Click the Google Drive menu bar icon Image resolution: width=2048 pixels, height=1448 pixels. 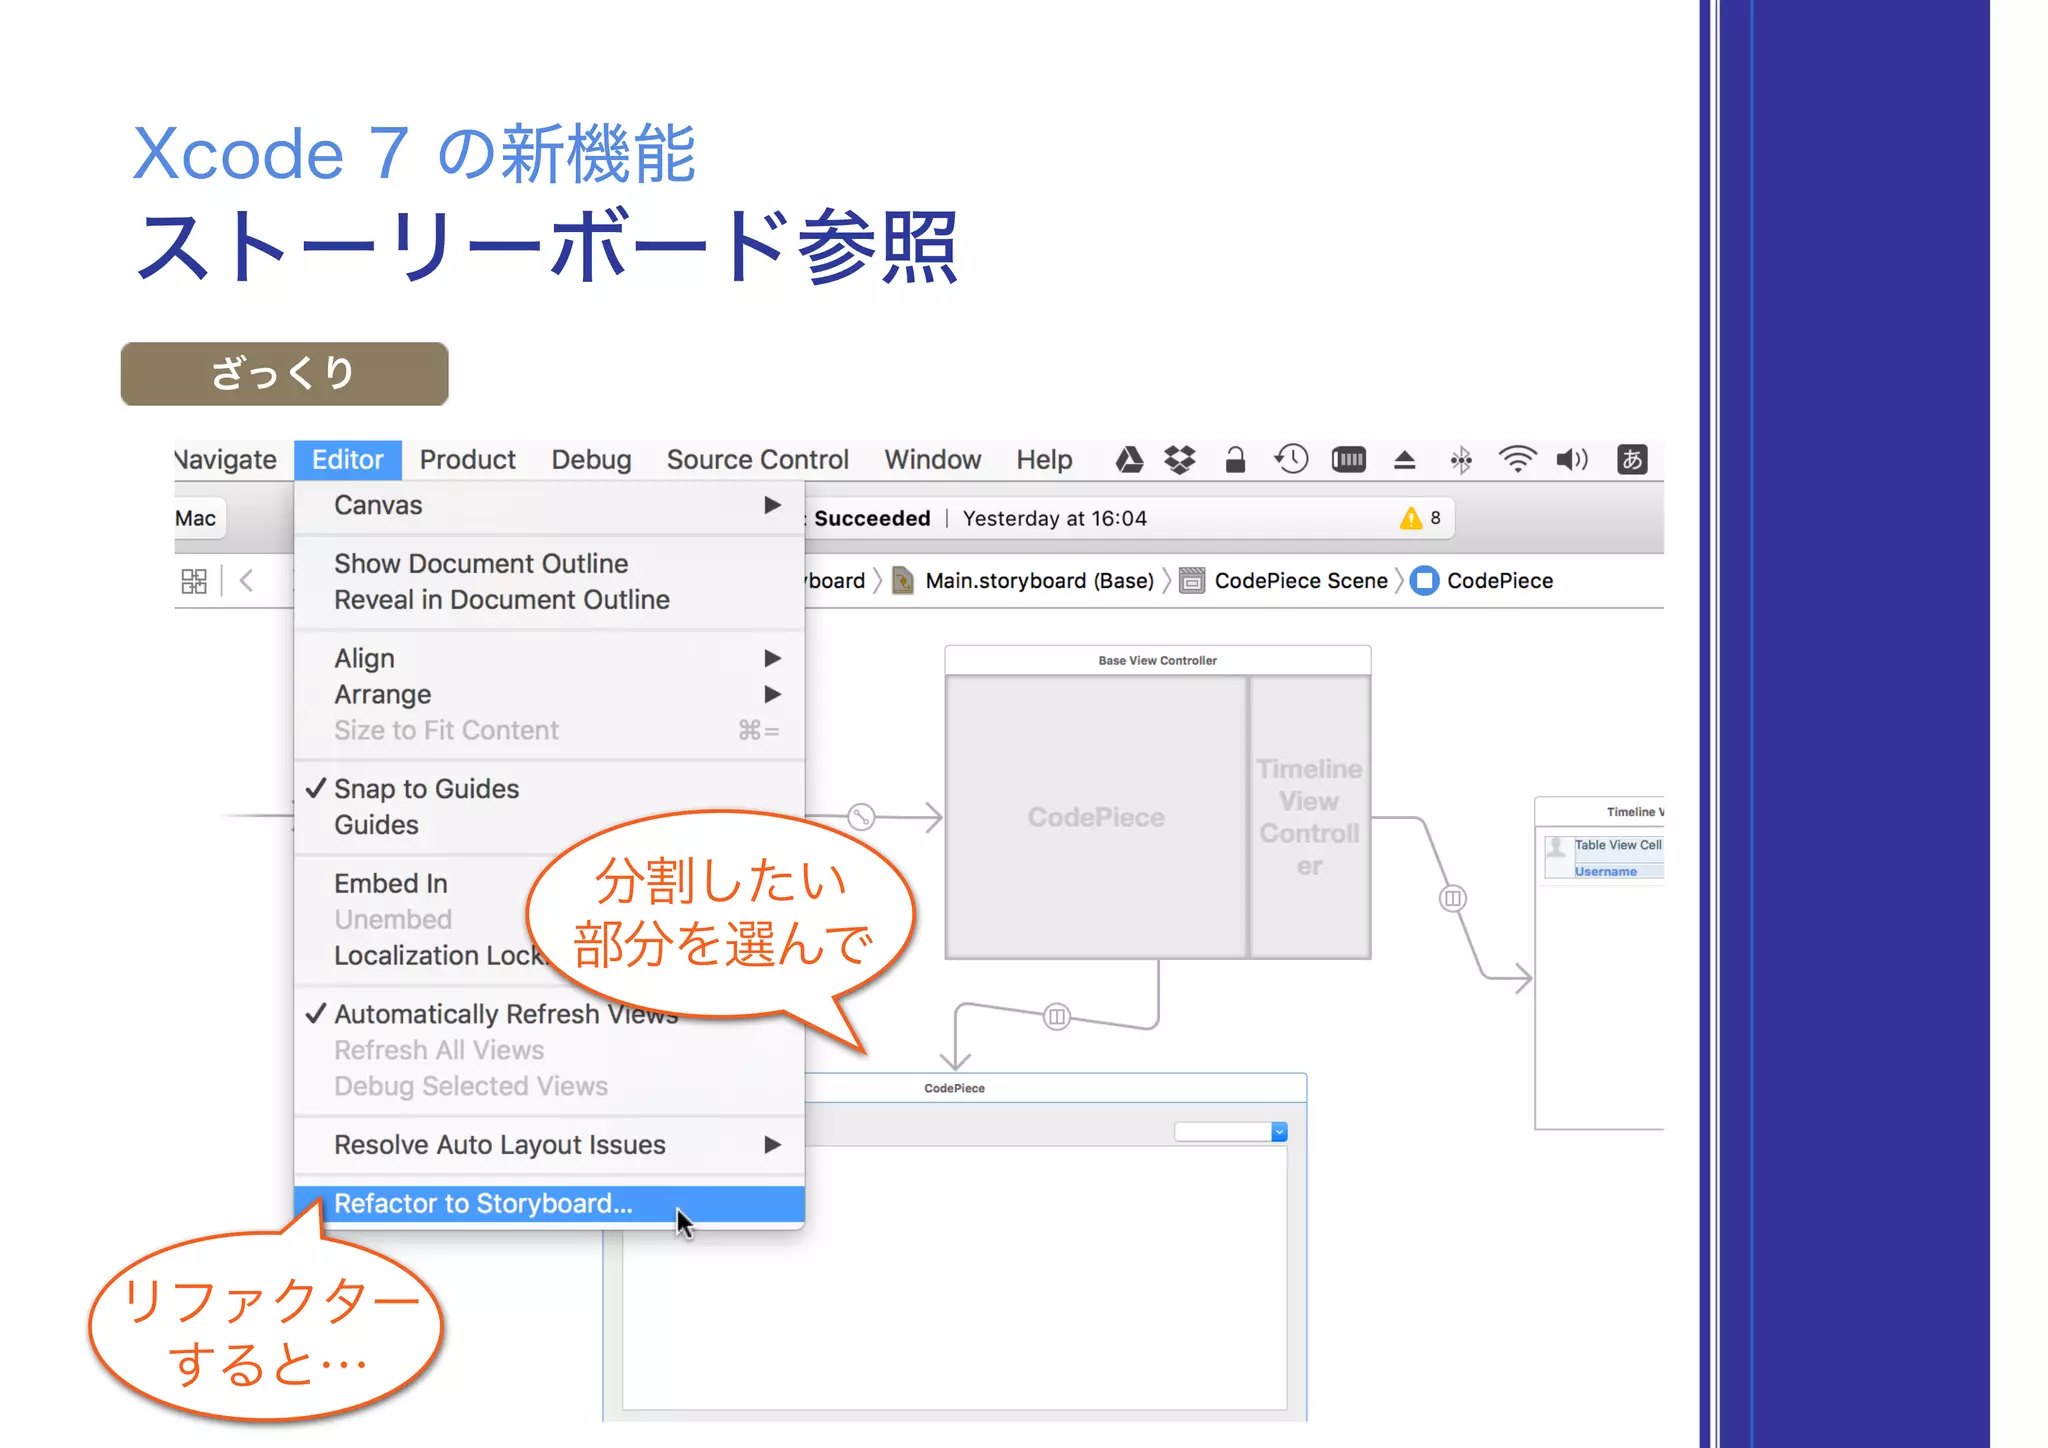point(1129,460)
